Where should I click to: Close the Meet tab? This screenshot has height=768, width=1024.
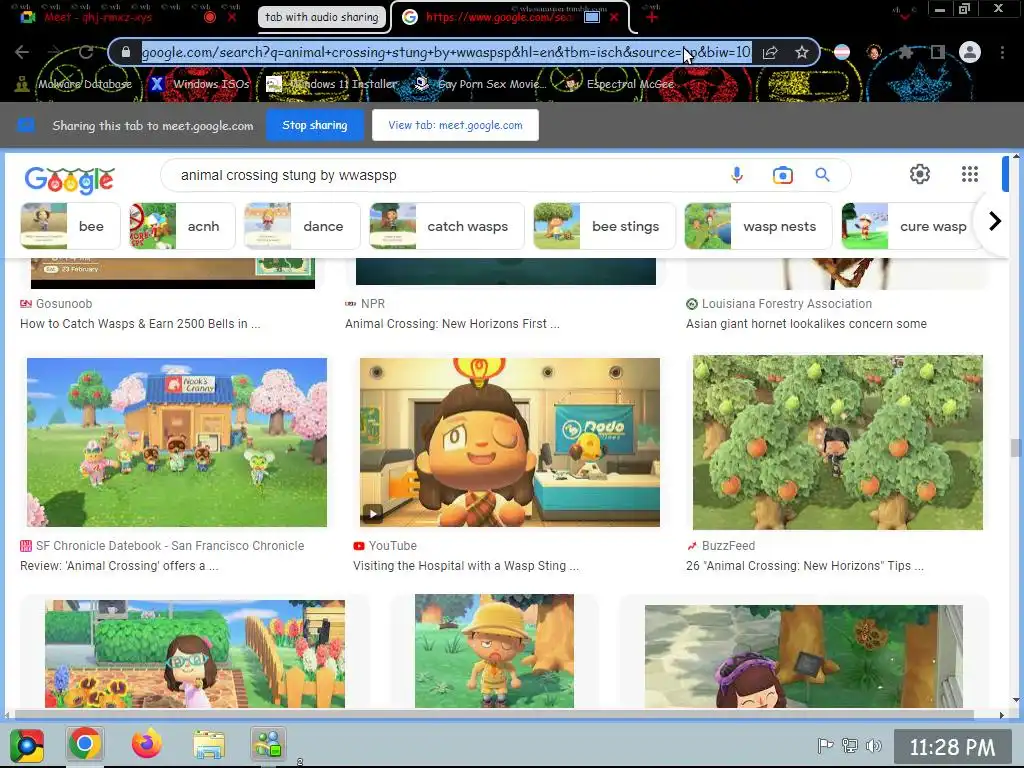coord(232,17)
